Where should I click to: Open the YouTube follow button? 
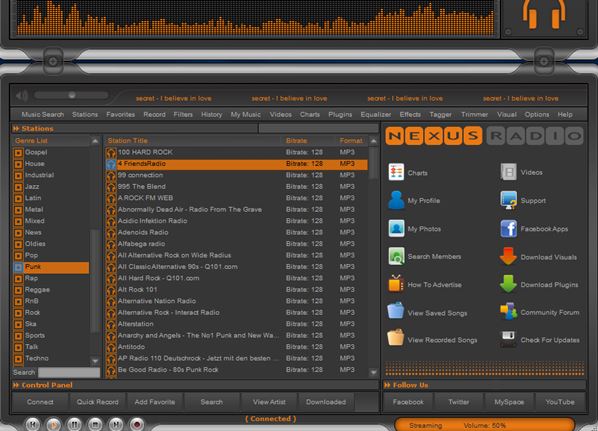pos(560,402)
